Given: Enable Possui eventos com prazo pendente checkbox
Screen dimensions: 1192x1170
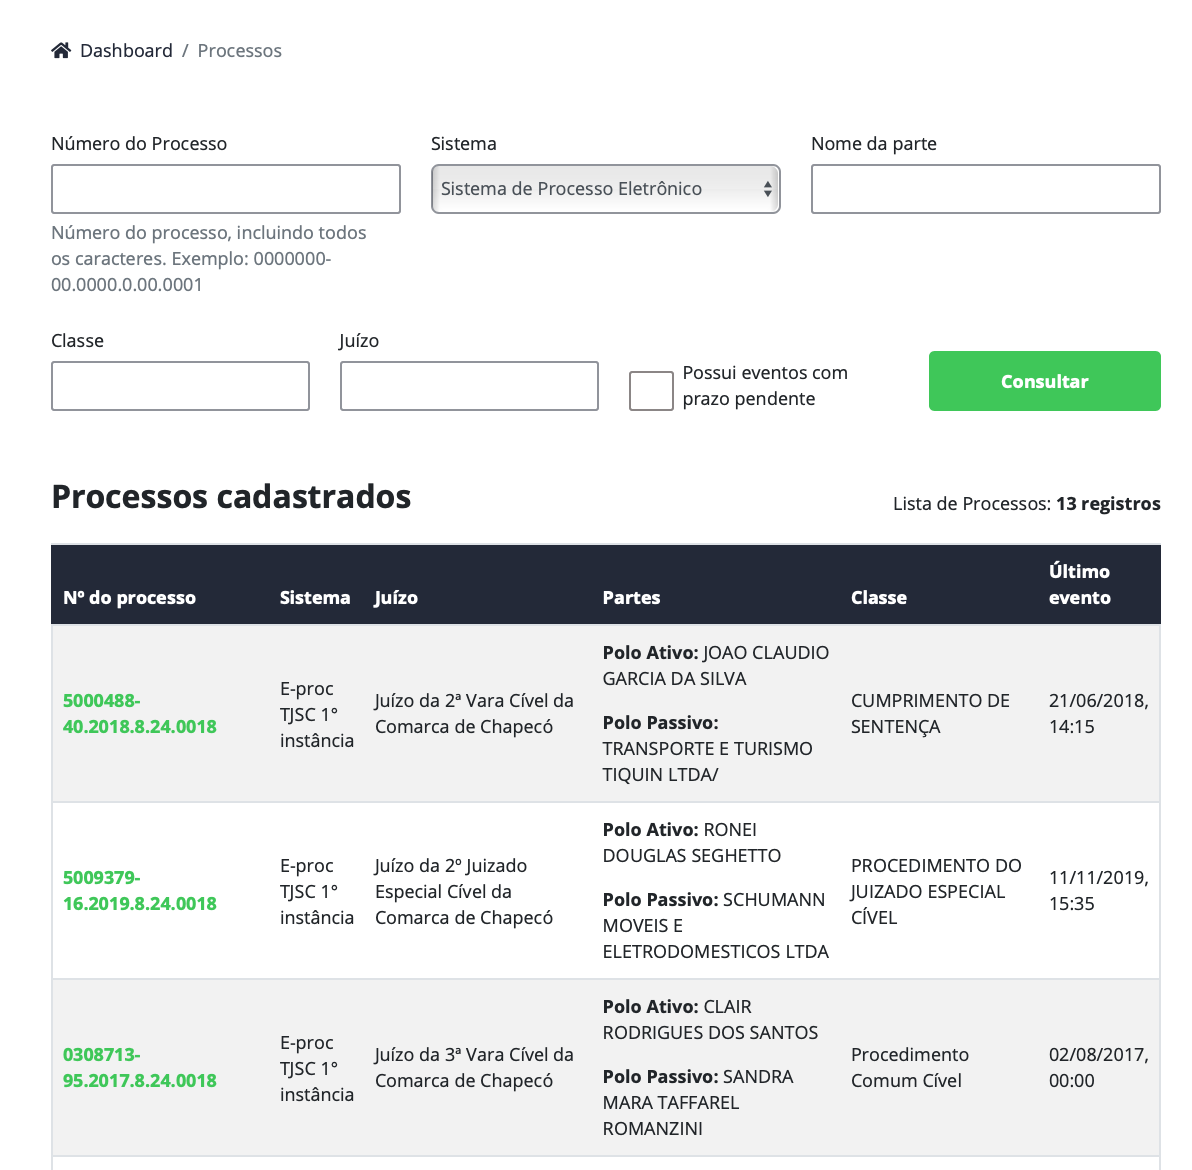Looking at the screenshot, I should [x=651, y=391].
